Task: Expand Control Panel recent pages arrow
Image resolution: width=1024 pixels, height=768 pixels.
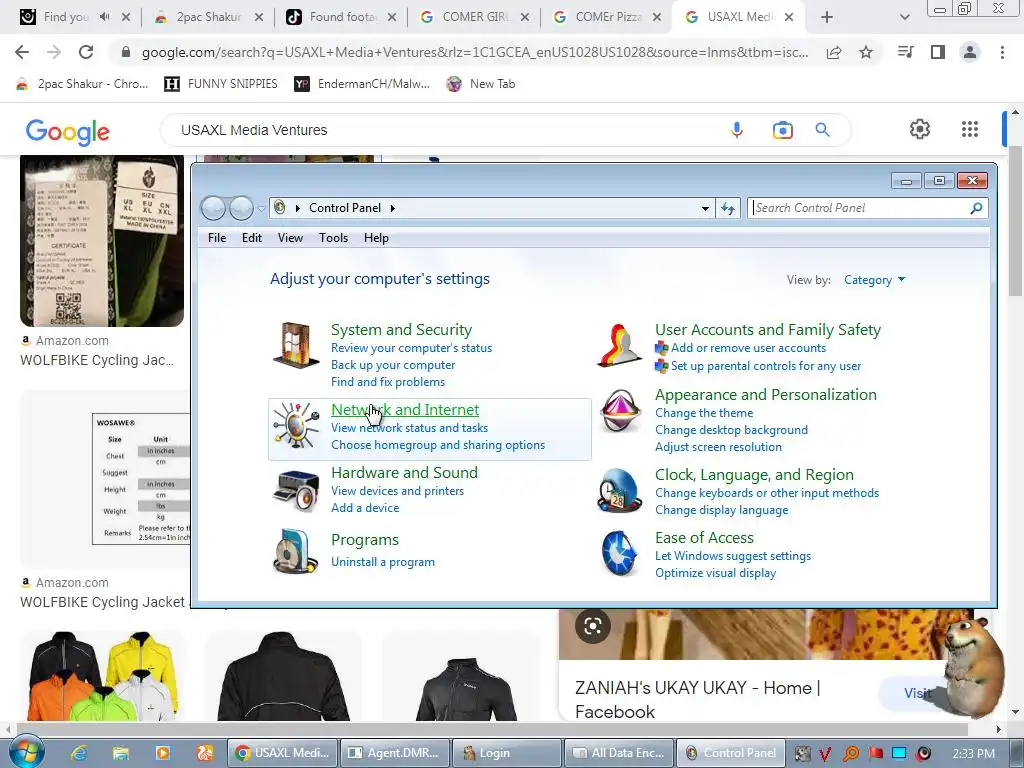Action: (261, 208)
